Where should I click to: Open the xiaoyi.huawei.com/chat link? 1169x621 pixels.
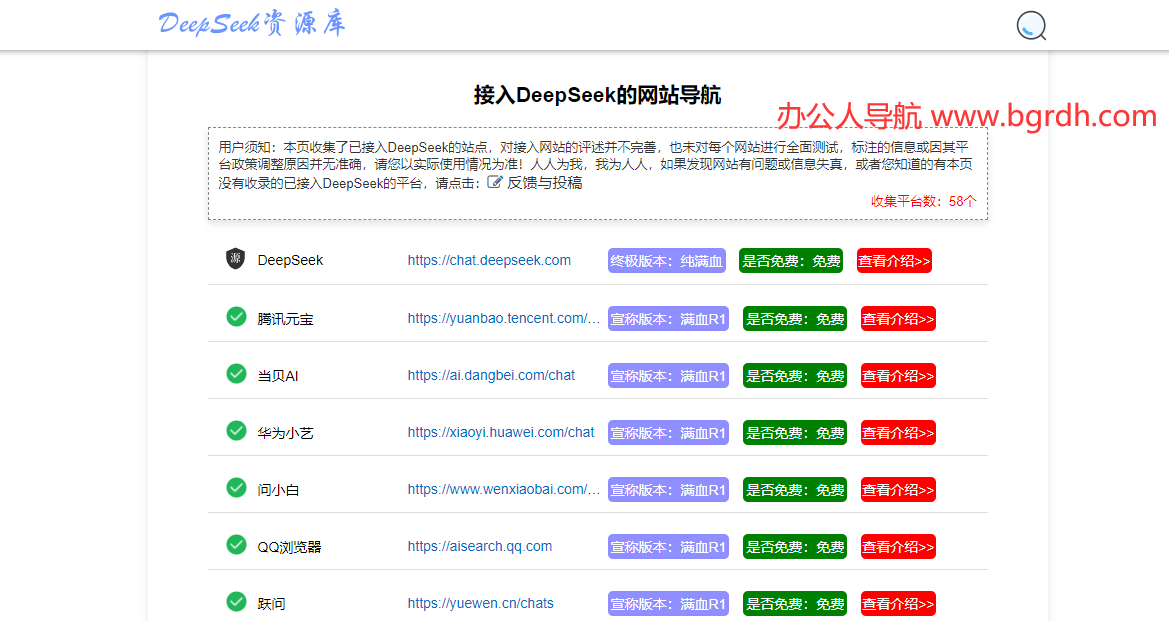(x=500, y=432)
